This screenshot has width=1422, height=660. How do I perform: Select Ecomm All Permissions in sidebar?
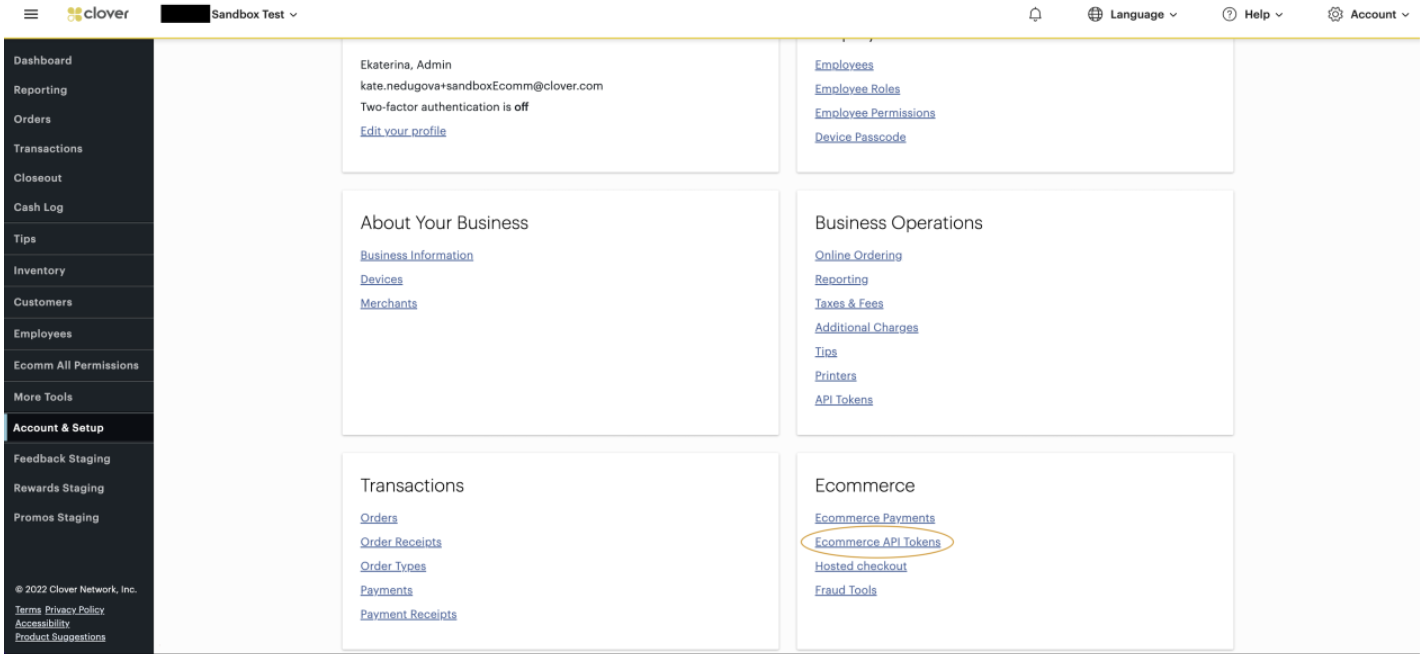pos(77,365)
